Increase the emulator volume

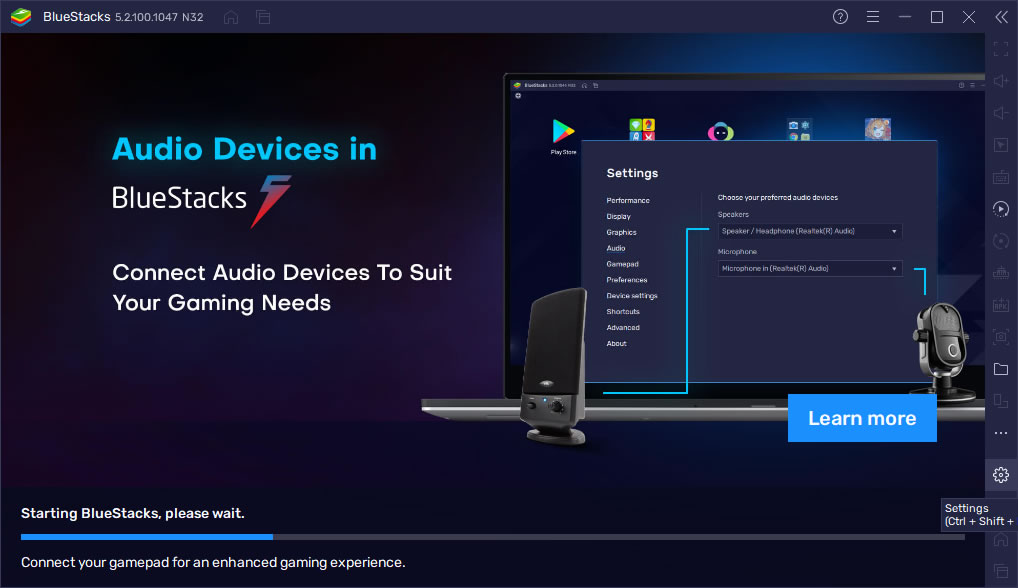1000,81
